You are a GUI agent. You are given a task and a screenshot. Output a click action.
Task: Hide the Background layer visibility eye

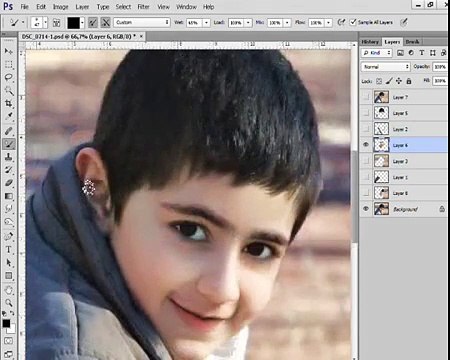pos(366,209)
